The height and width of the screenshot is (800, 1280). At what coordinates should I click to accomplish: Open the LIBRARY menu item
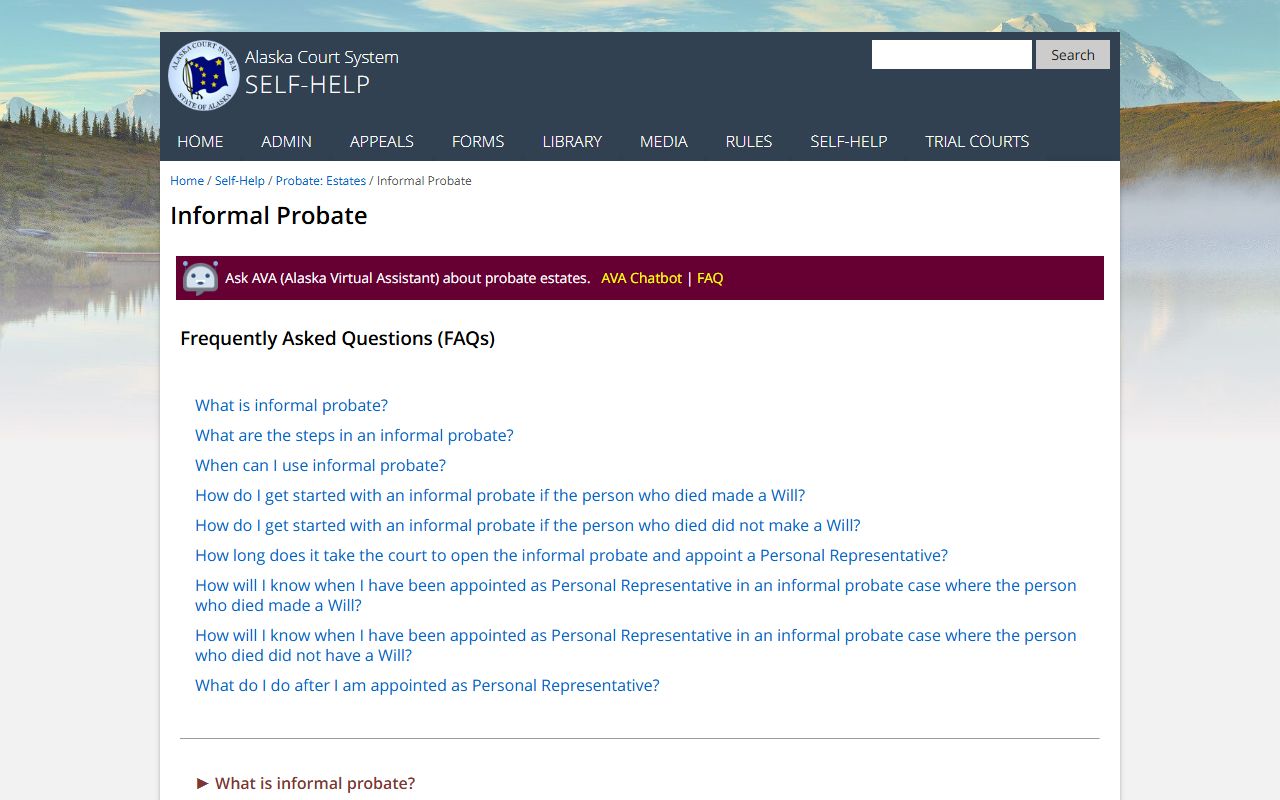[572, 141]
